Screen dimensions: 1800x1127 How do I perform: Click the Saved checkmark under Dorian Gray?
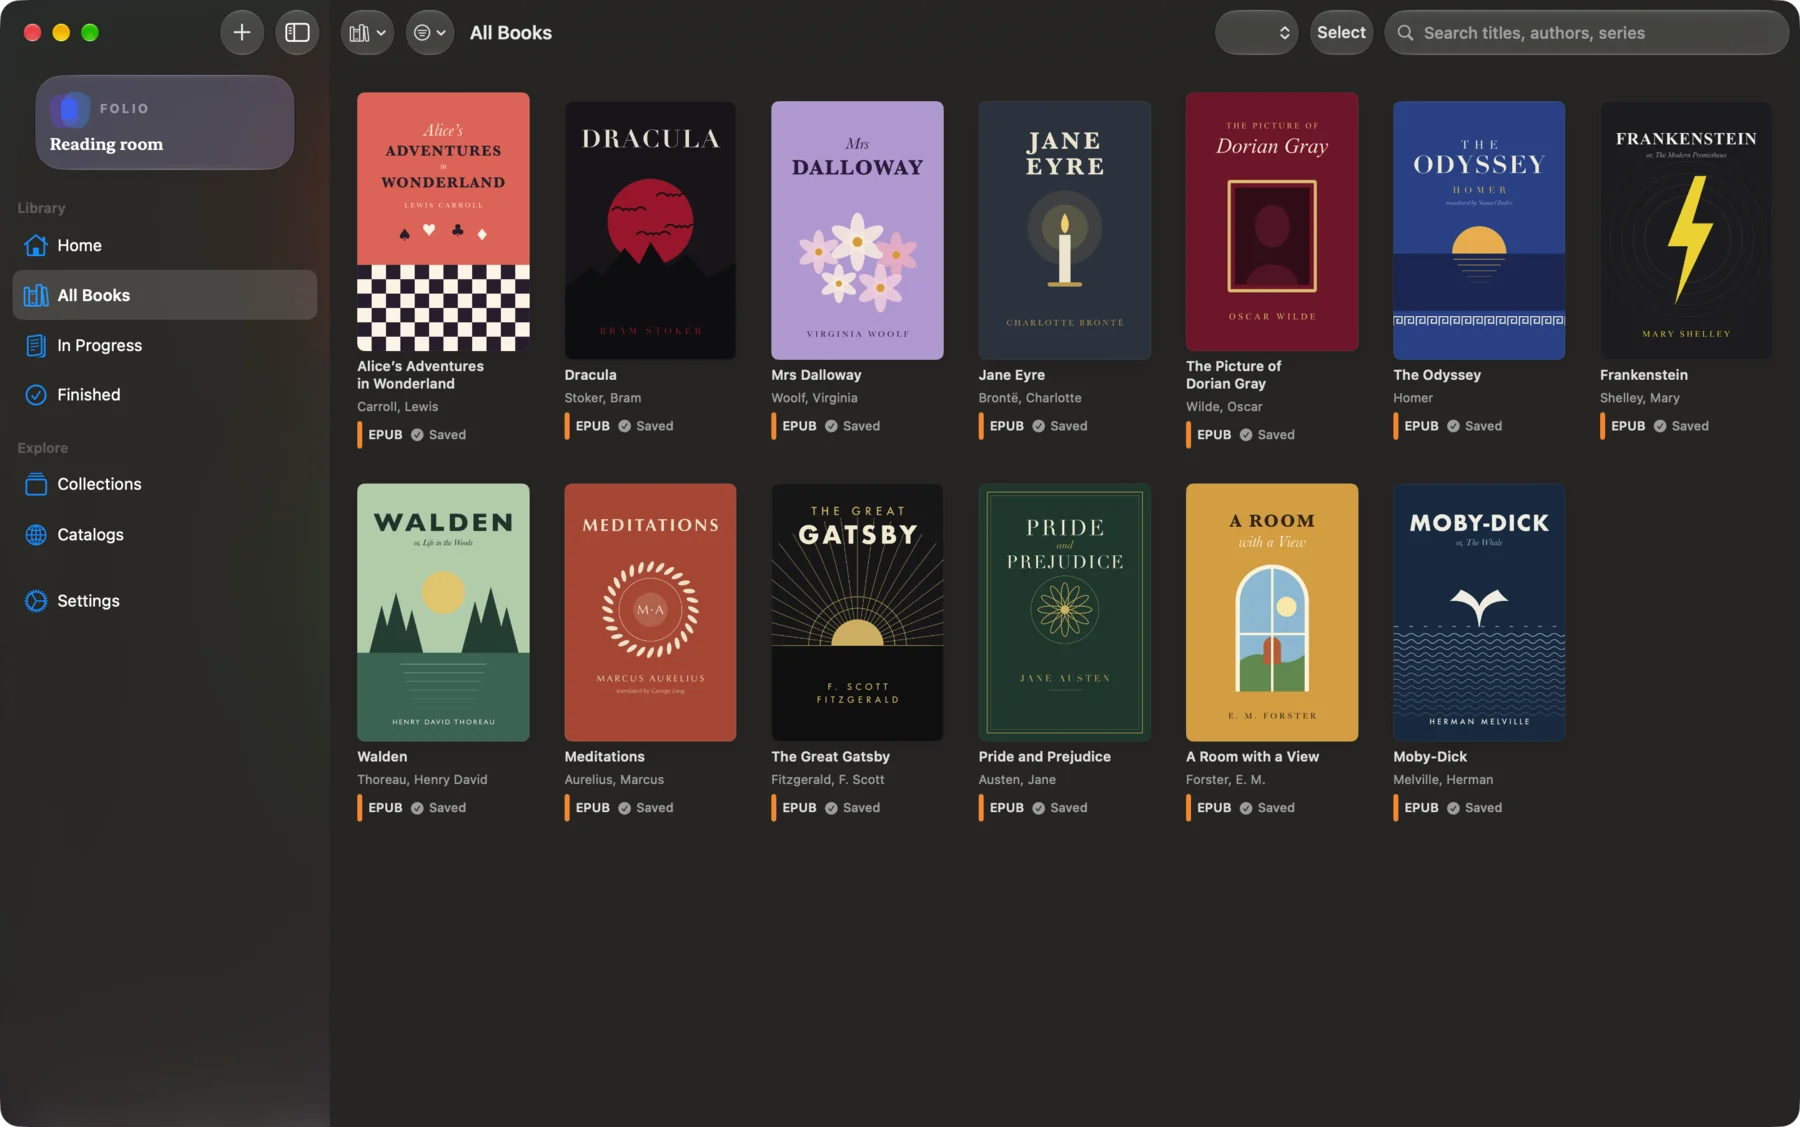coord(1246,435)
